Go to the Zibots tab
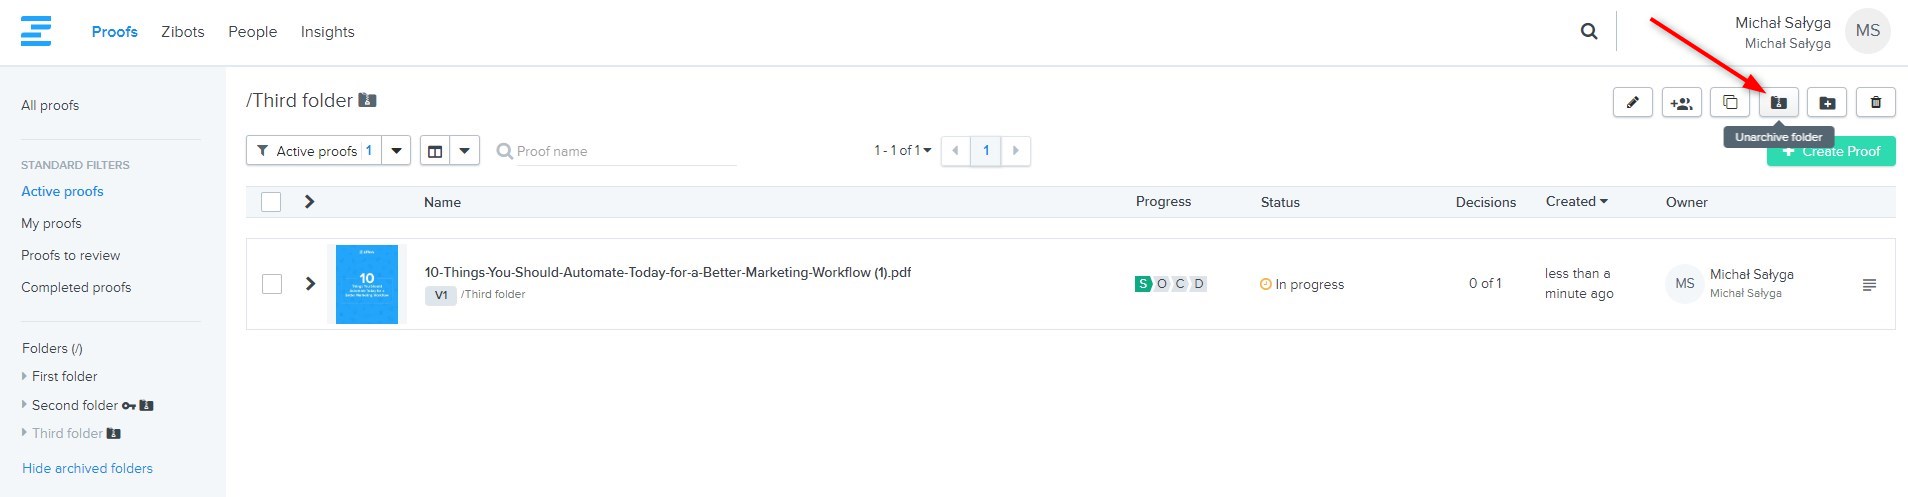The width and height of the screenshot is (1908, 497). point(182,32)
